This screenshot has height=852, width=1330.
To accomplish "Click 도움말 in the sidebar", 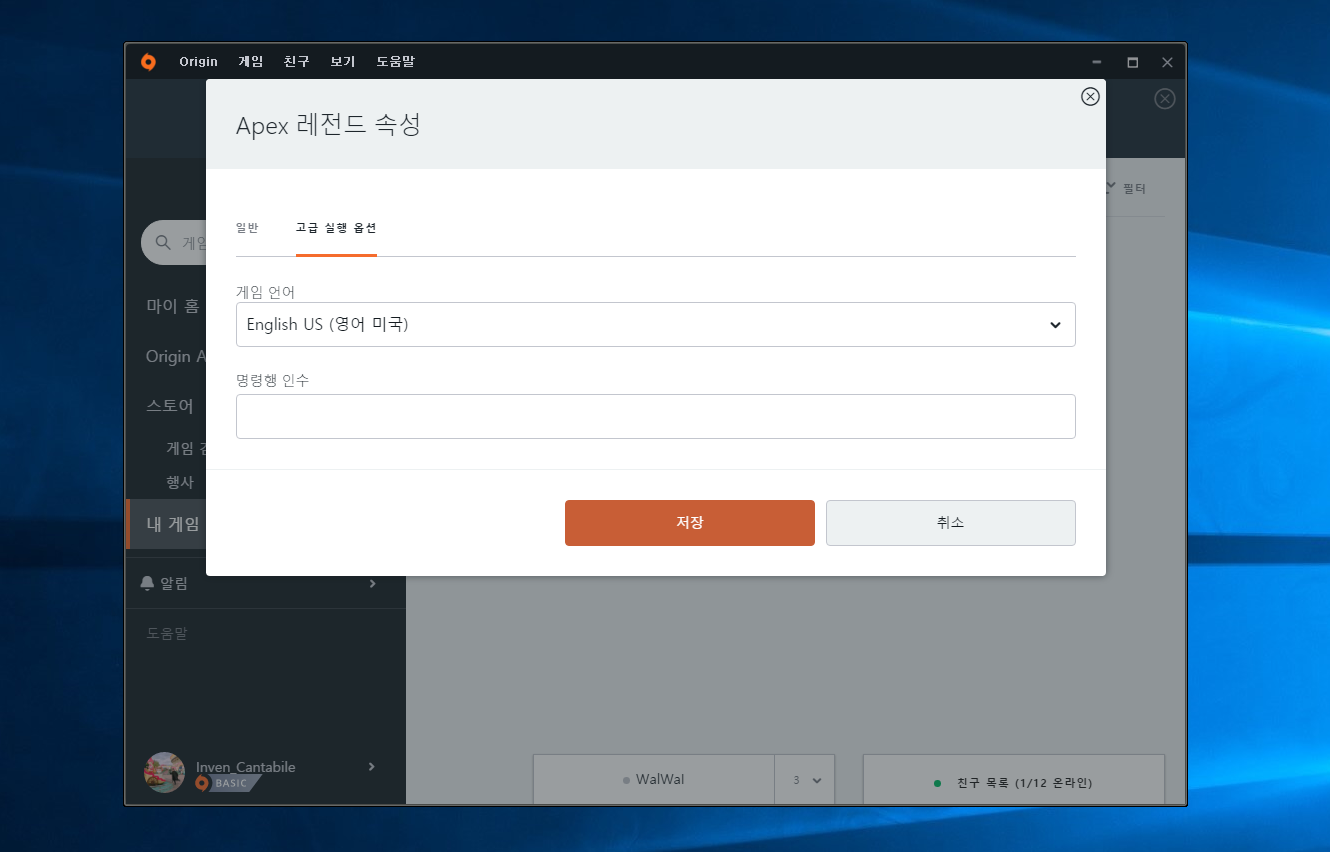I will (x=167, y=633).
